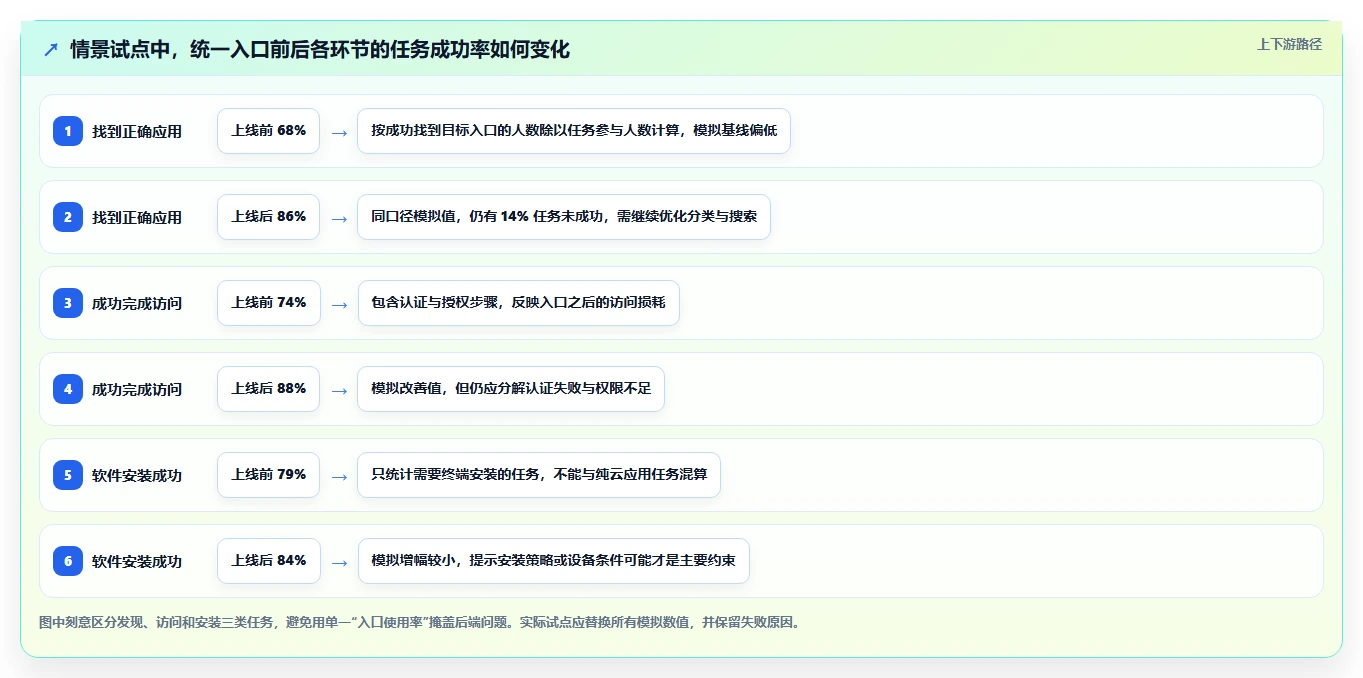The height and width of the screenshot is (678, 1363).
Task: Click the 上线前 79% value pill
Action: pyautogui.click(x=269, y=475)
